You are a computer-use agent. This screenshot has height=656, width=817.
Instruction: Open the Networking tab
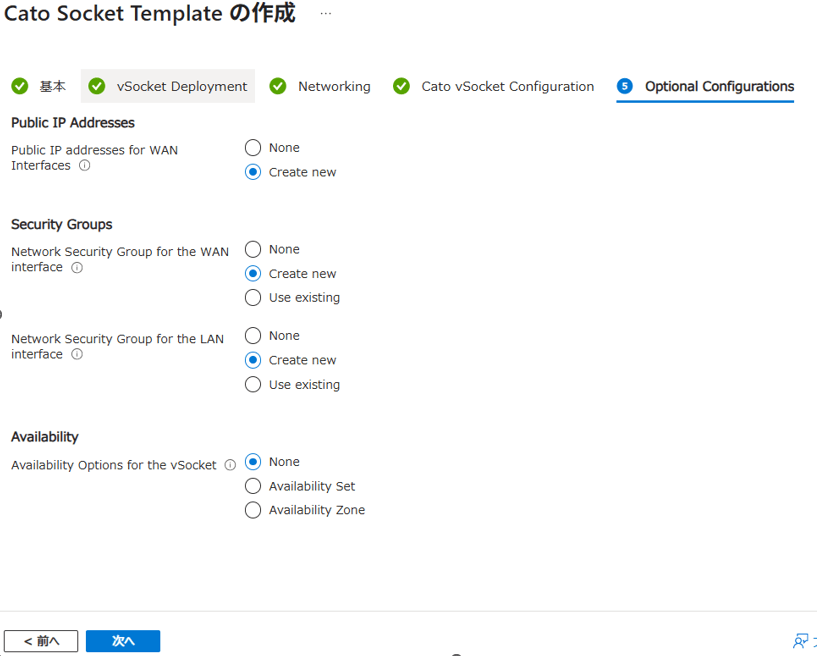pyautogui.click(x=321, y=87)
